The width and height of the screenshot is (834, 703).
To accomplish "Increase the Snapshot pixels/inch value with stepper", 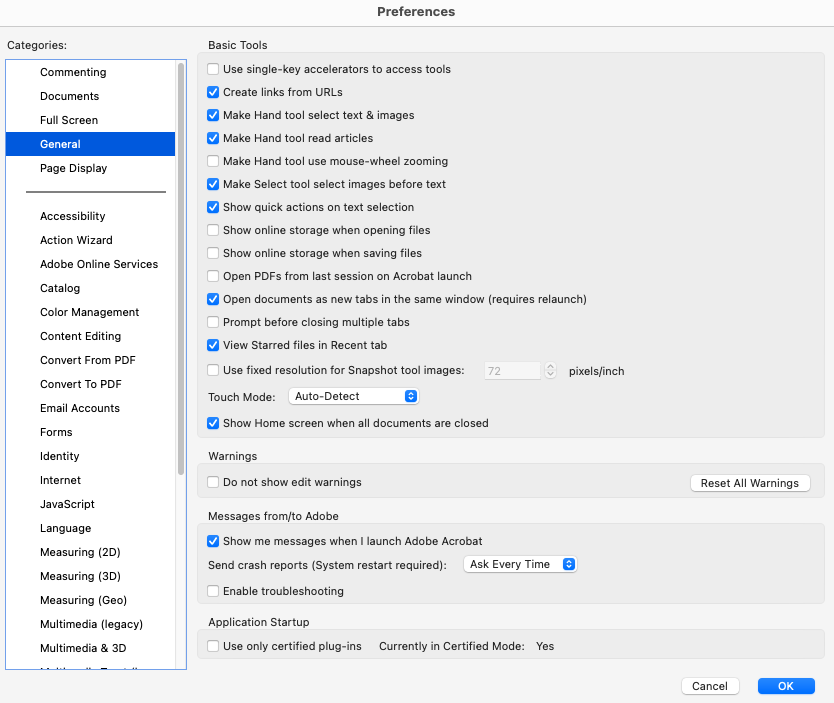I will pyautogui.click(x=550, y=366).
